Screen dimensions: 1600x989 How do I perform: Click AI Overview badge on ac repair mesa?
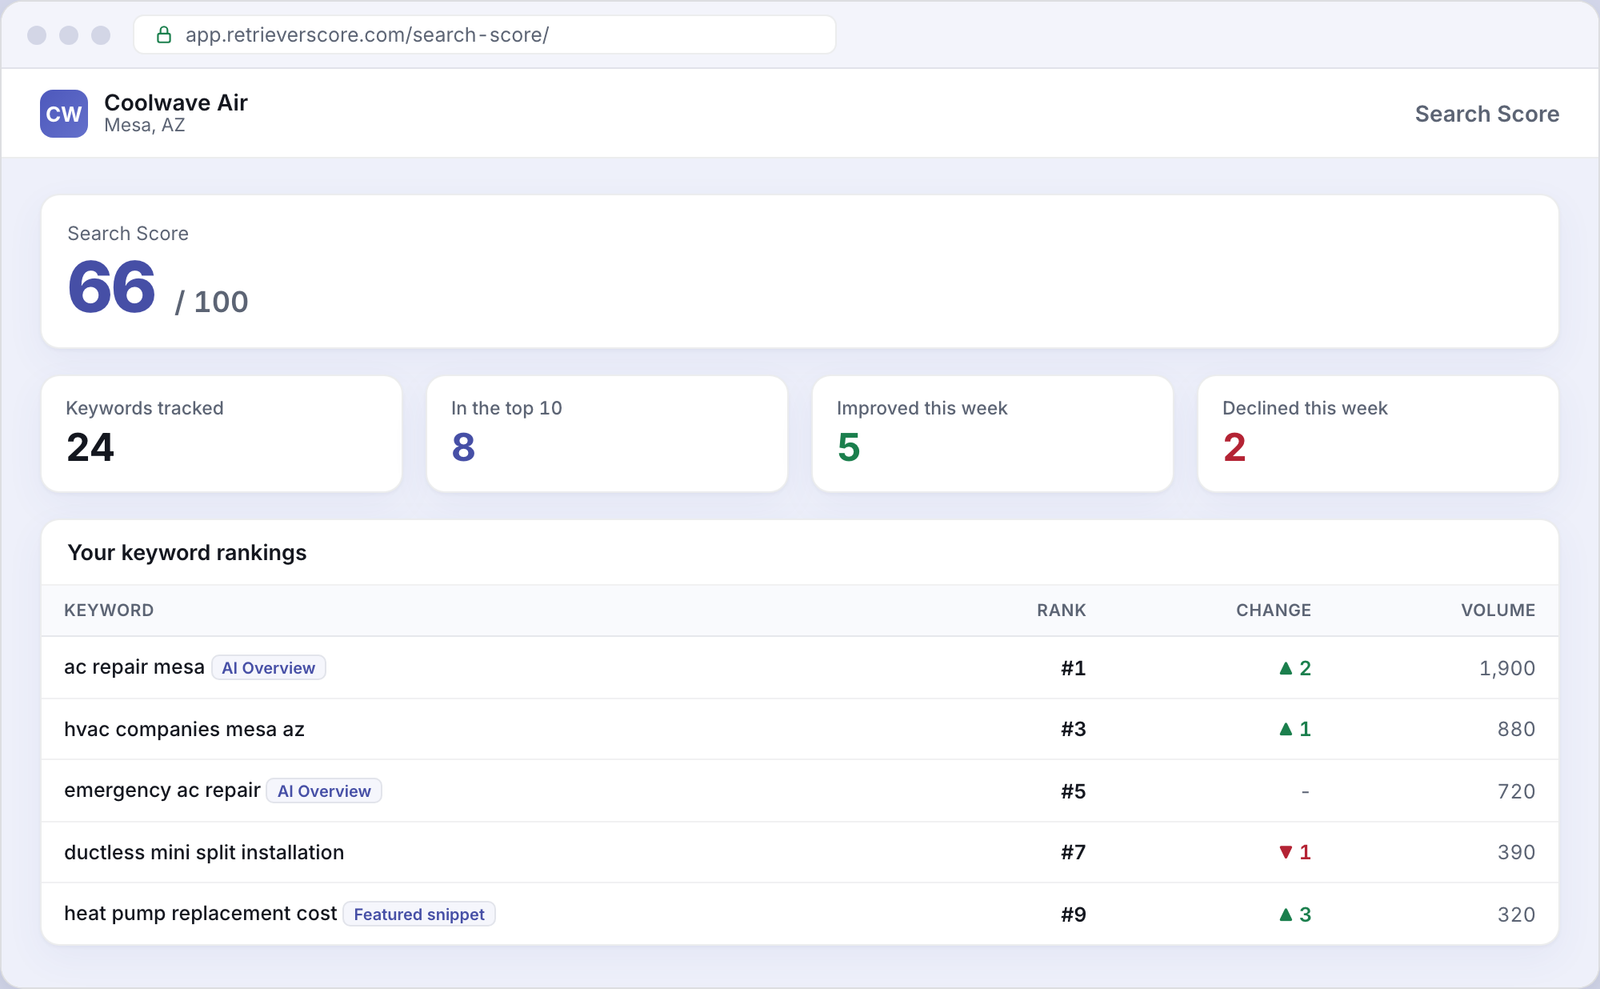[268, 668]
